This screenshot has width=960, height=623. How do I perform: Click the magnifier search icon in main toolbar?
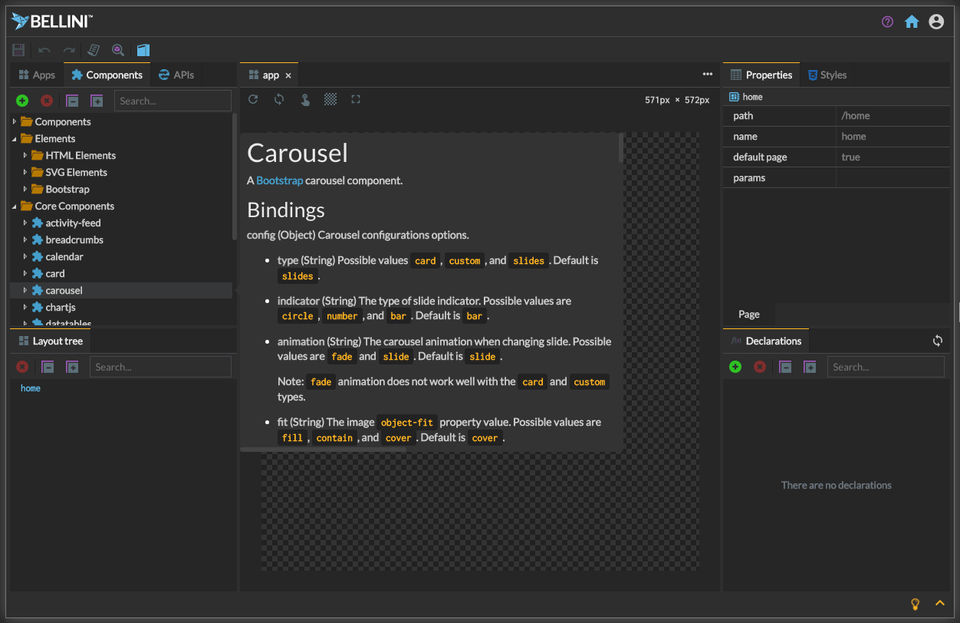point(118,50)
